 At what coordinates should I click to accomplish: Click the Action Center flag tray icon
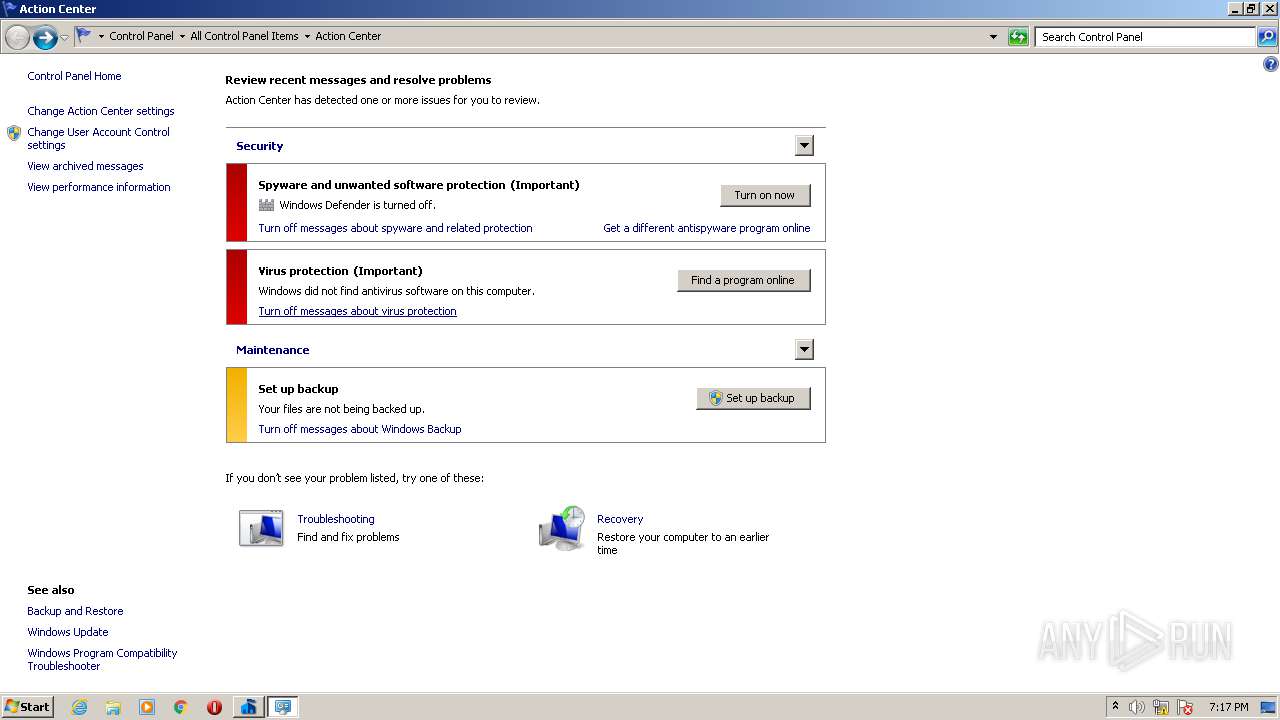coord(1185,707)
